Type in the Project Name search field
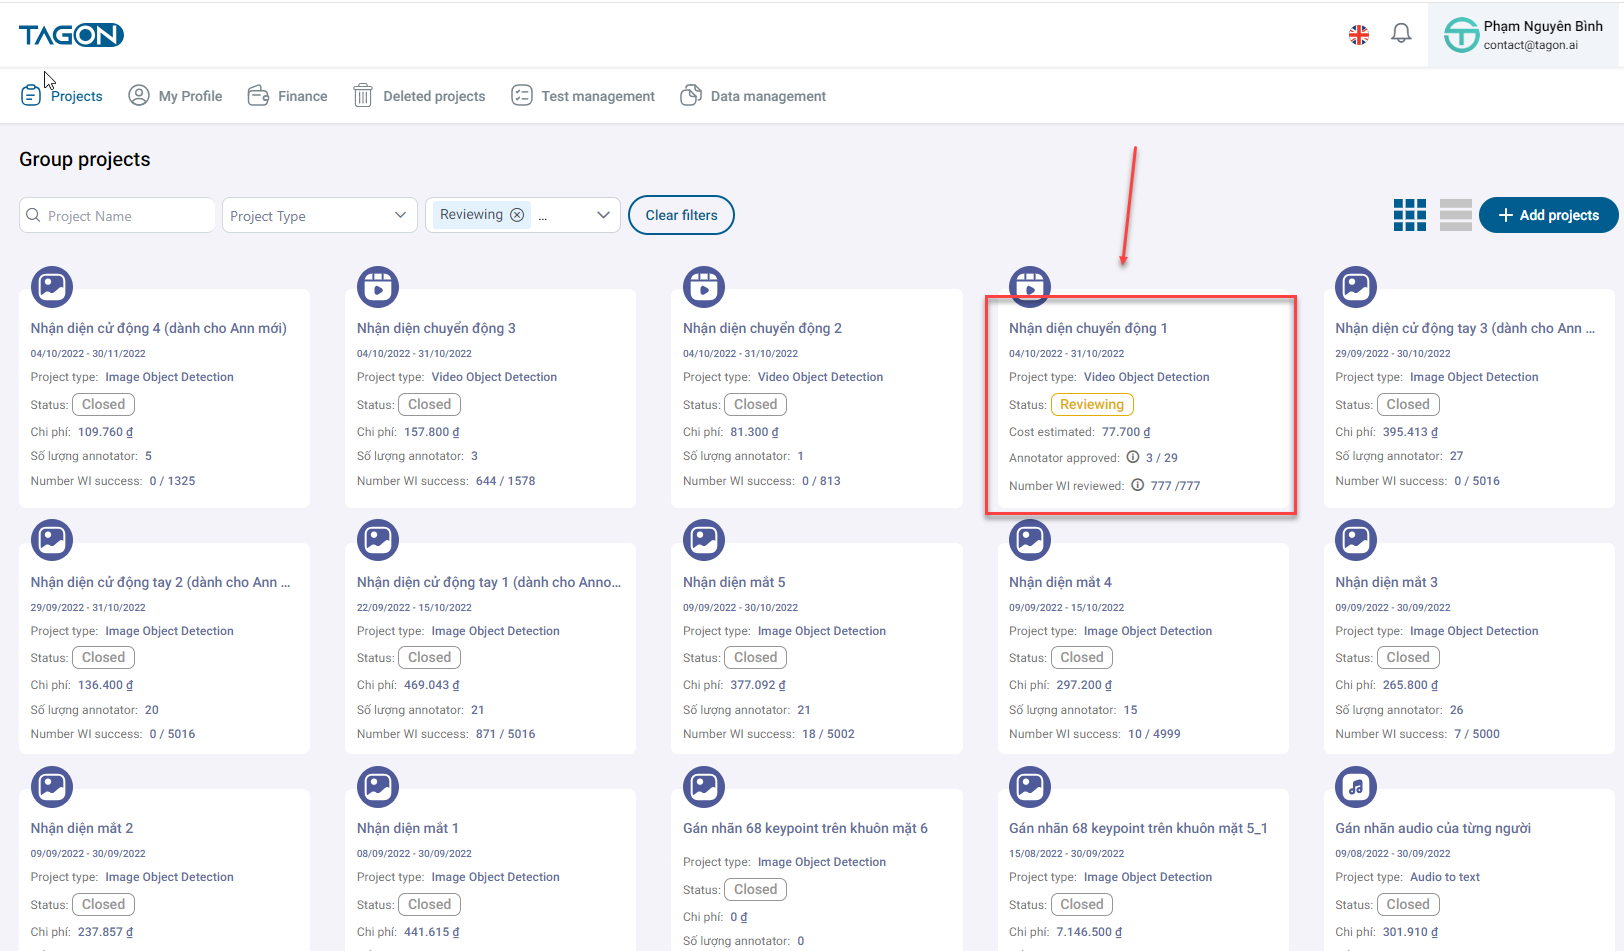Screen dimensions: 1624x951 coord(125,216)
